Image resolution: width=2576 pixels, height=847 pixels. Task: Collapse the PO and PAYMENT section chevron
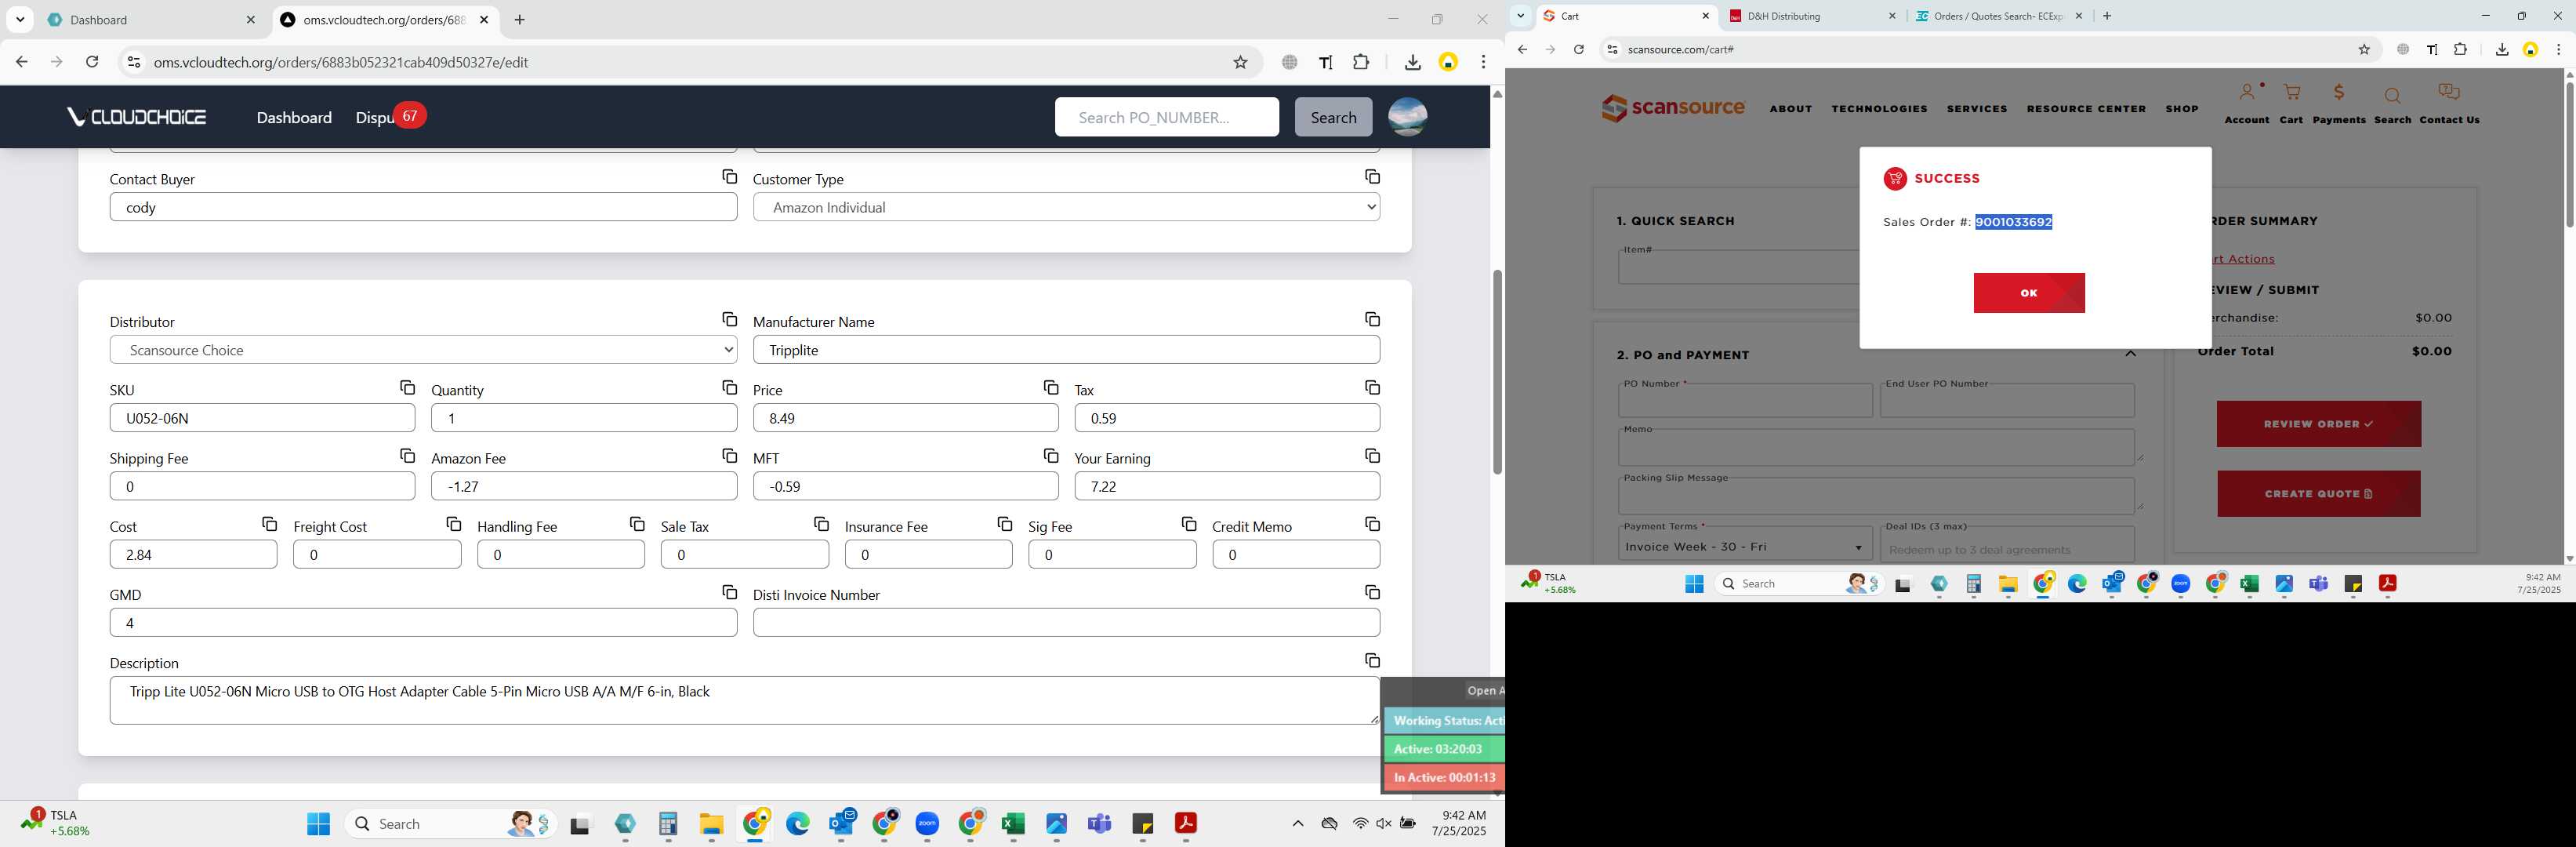[x=2130, y=354]
